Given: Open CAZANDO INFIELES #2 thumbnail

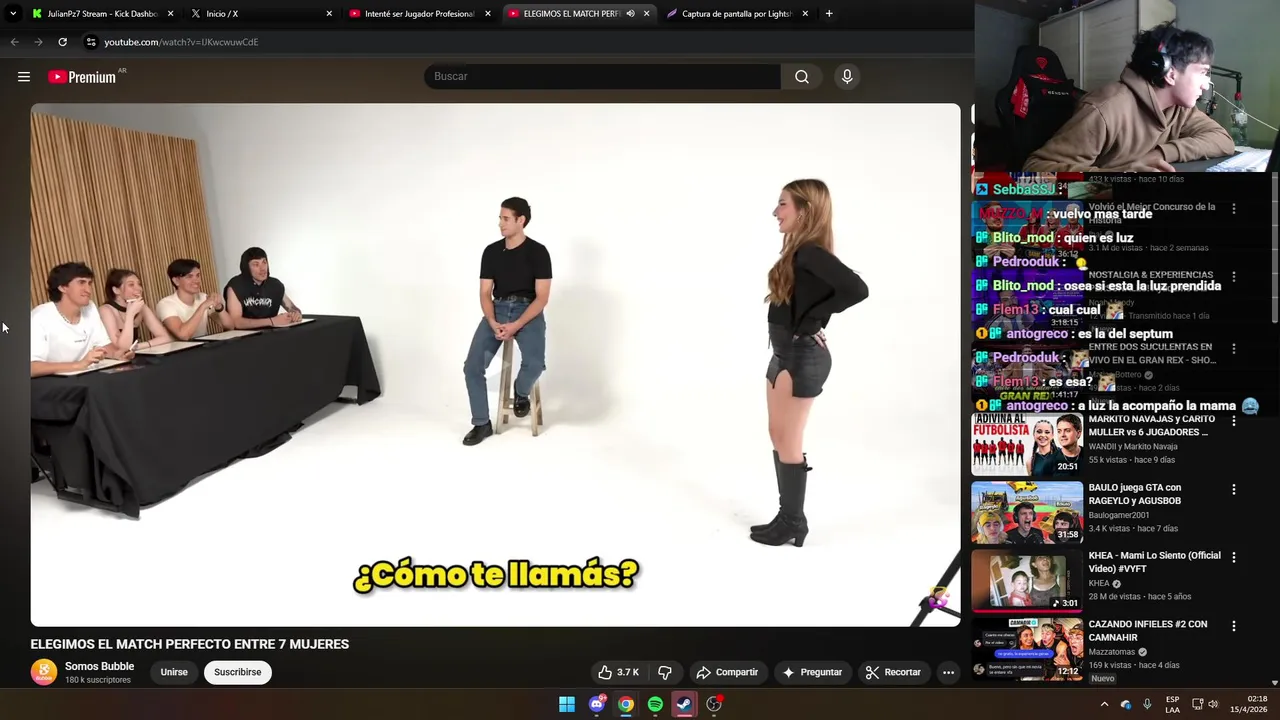Looking at the screenshot, I should 1027,649.
